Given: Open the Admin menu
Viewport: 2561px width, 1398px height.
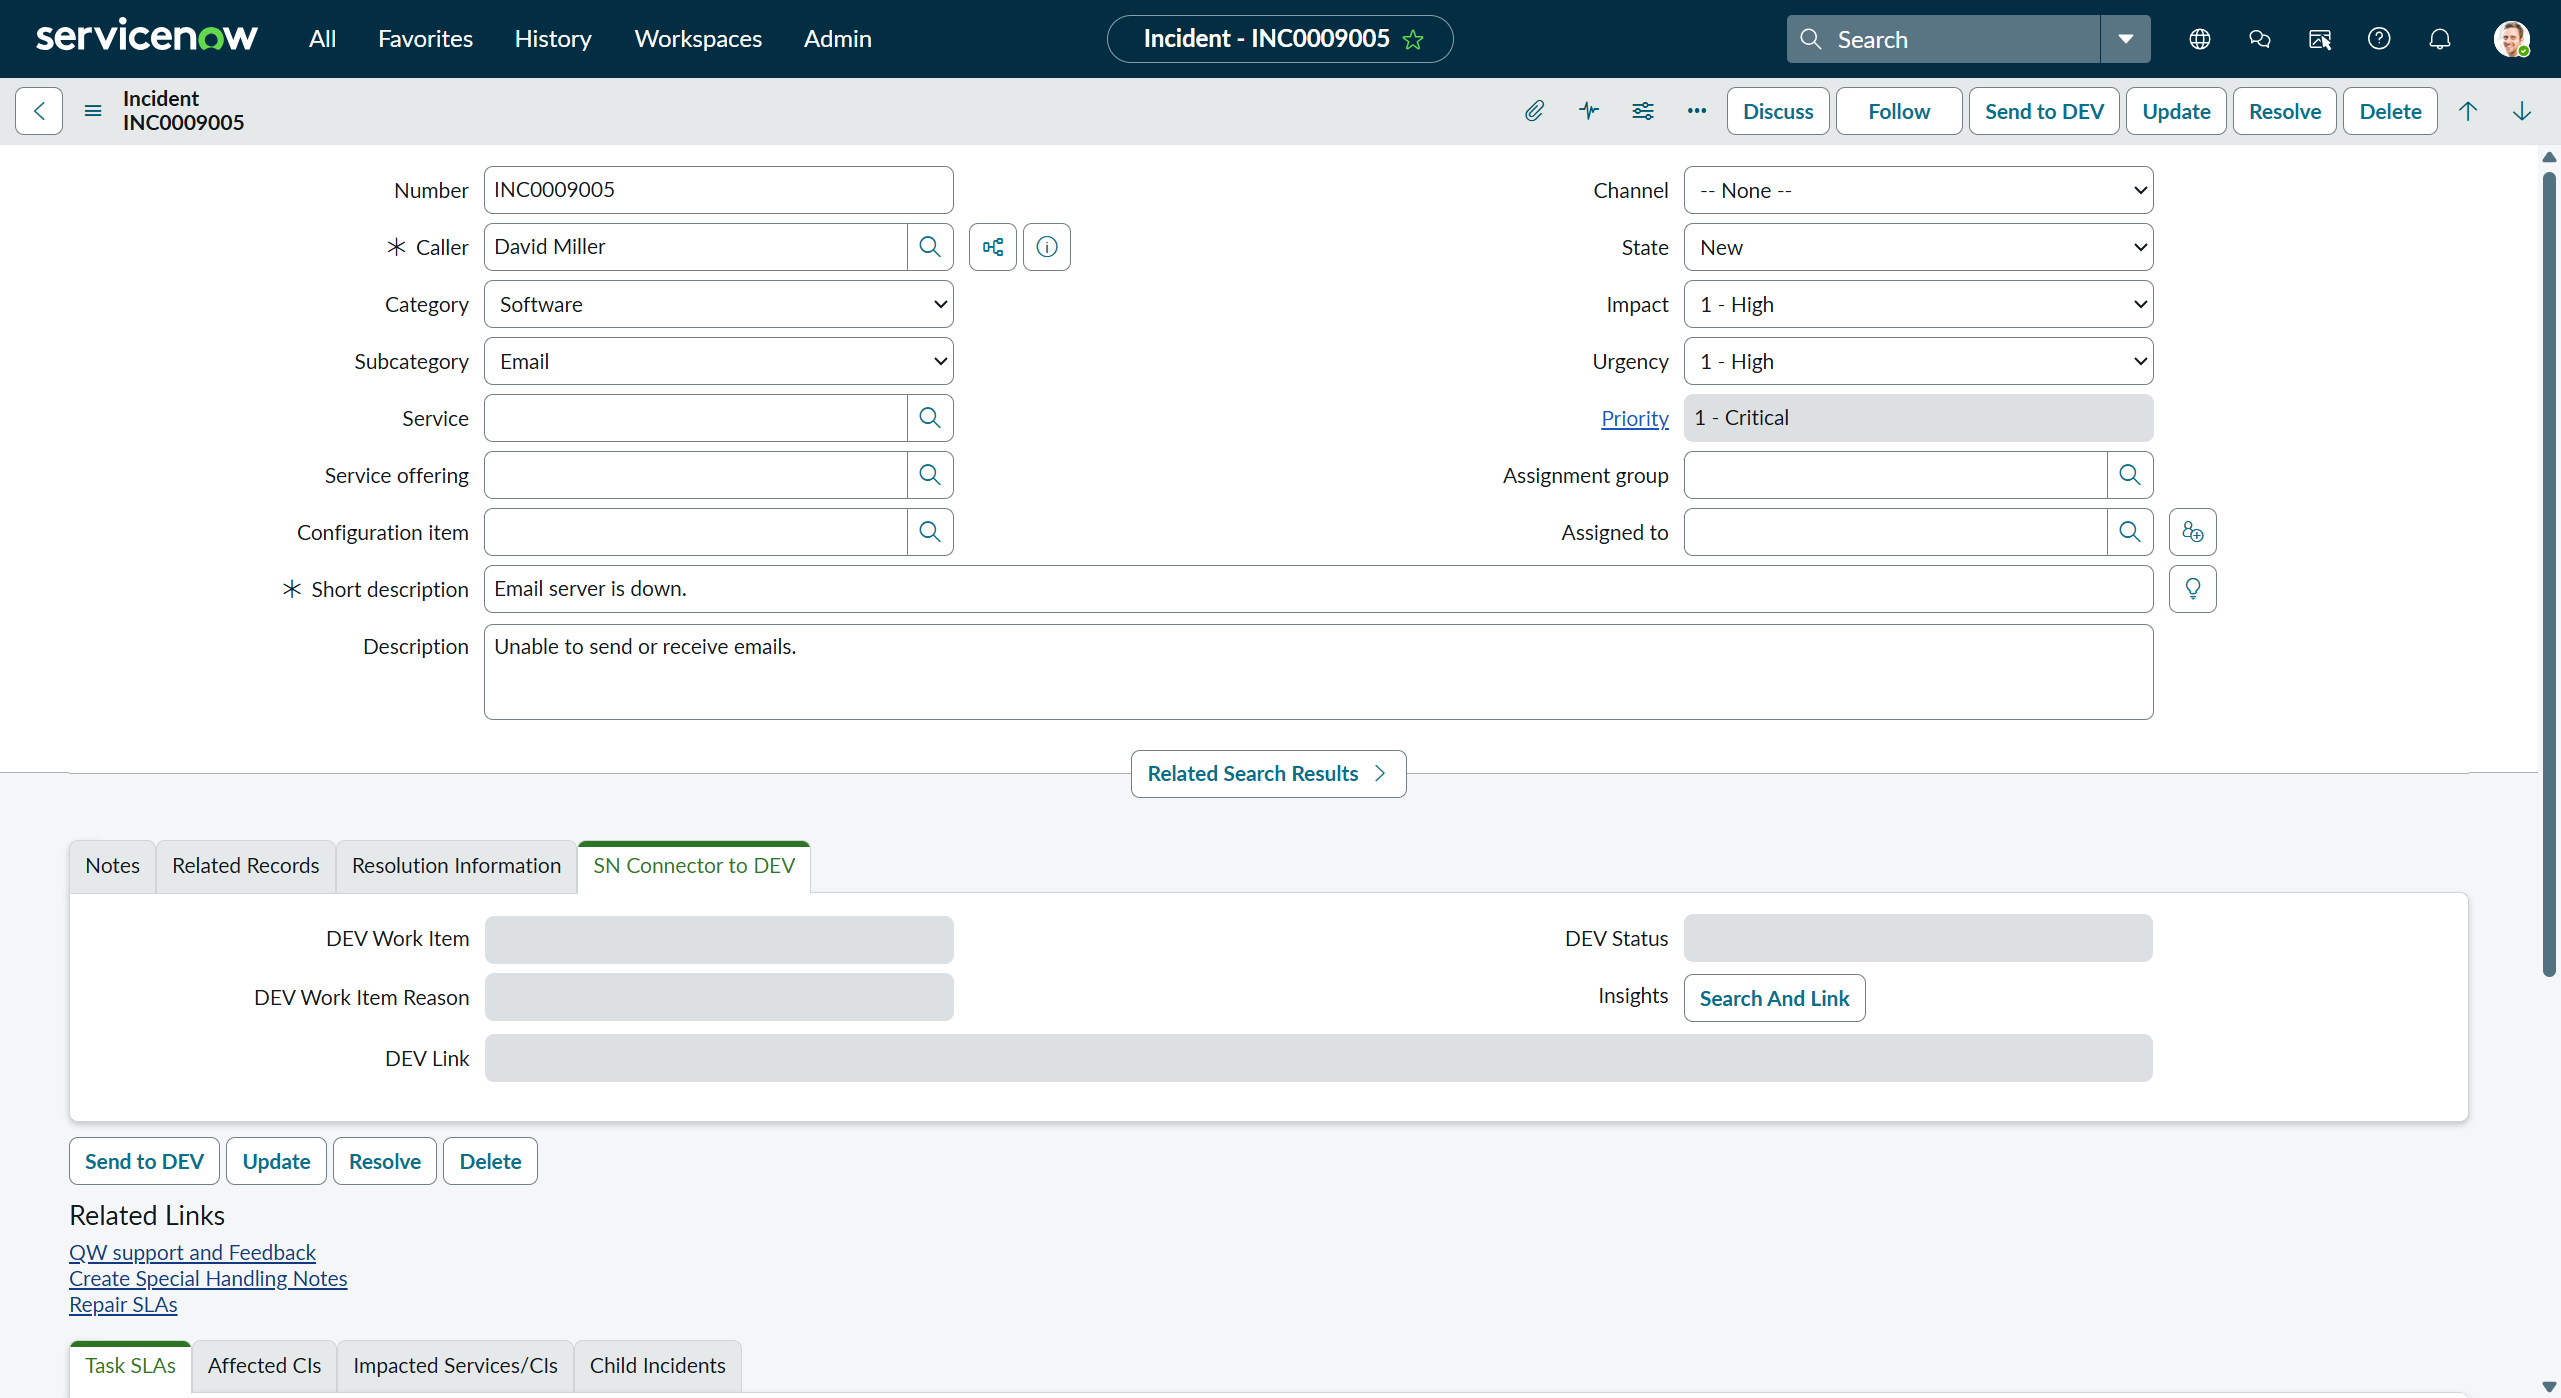Looking at the screenshot, I should [837, 38].
